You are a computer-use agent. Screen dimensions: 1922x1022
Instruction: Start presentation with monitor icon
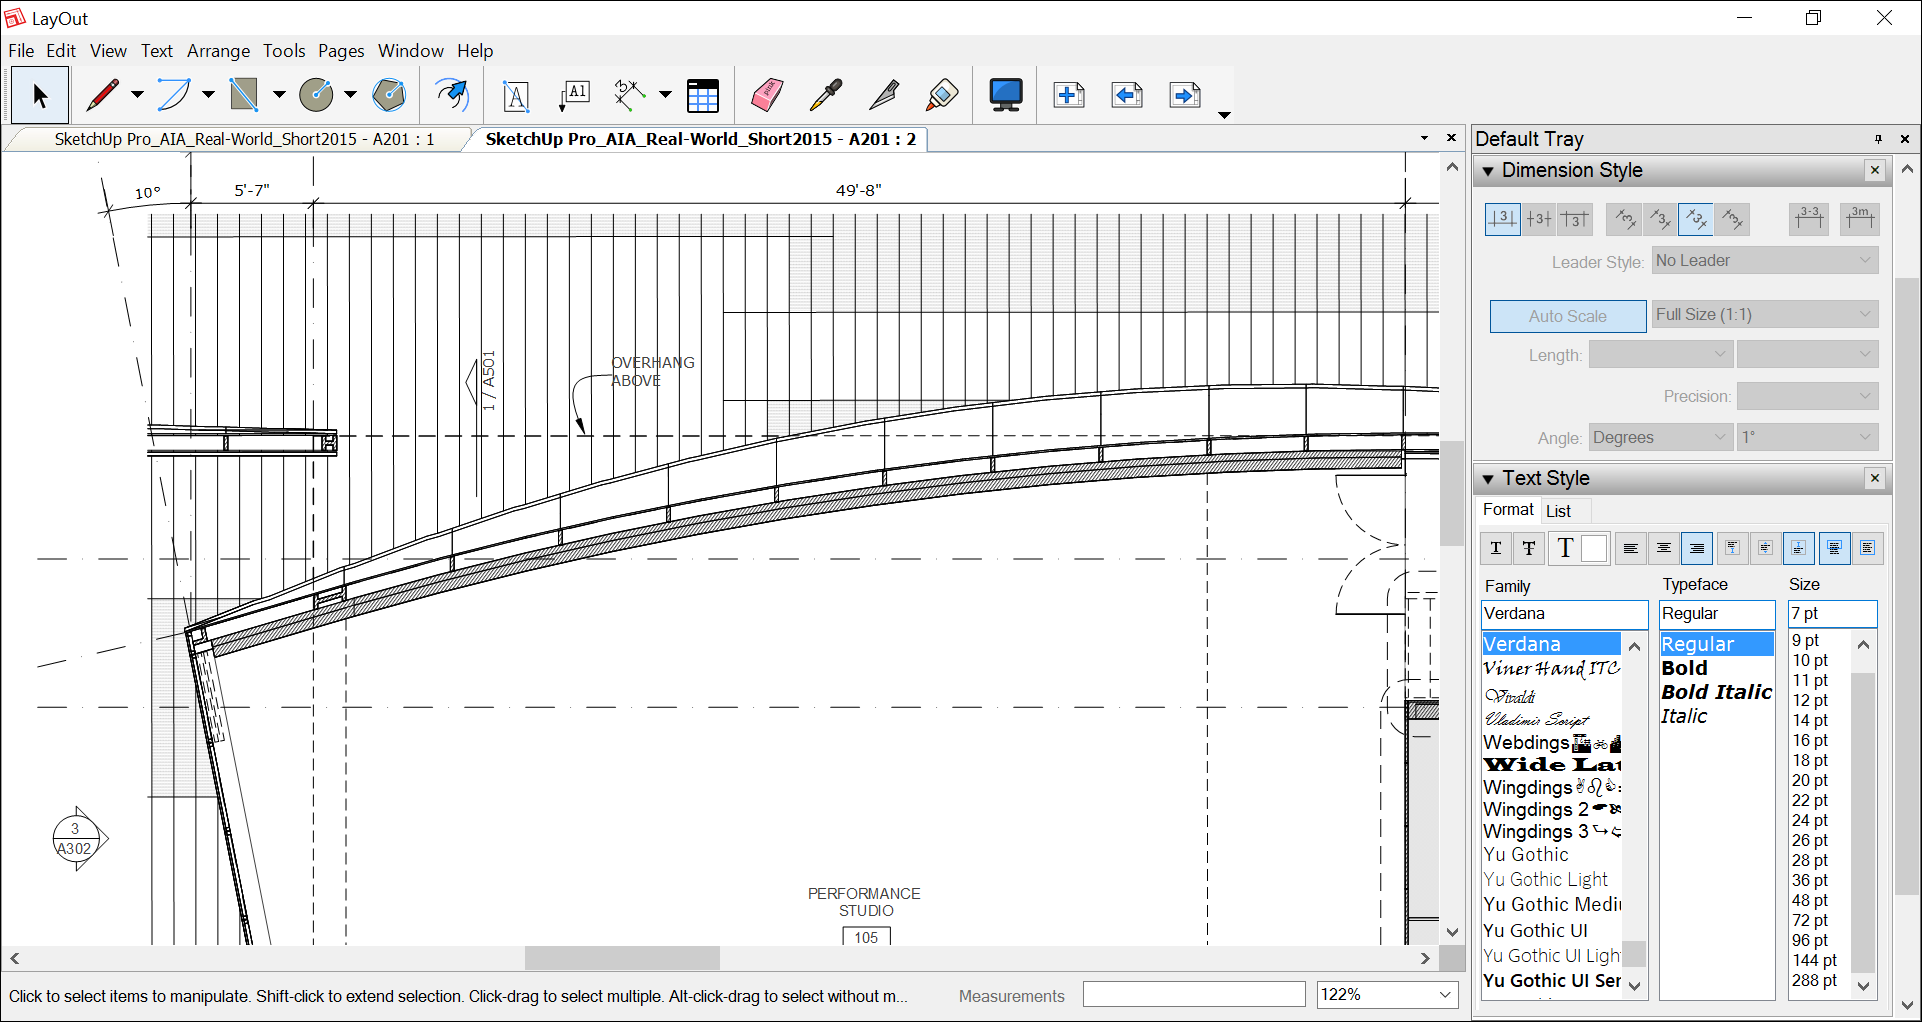click(1005, 96)
